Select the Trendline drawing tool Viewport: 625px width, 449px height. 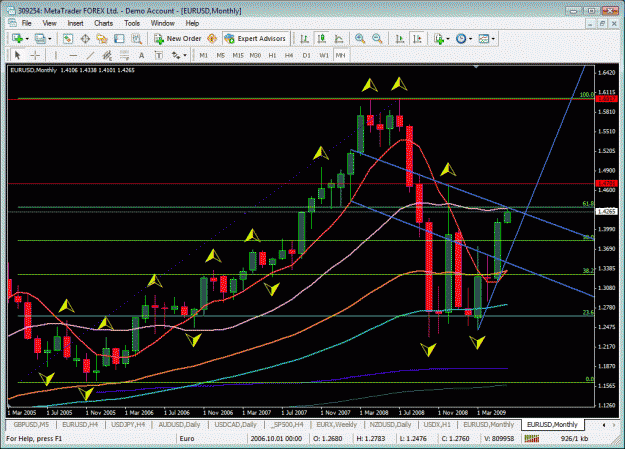[x=90, y=55]
